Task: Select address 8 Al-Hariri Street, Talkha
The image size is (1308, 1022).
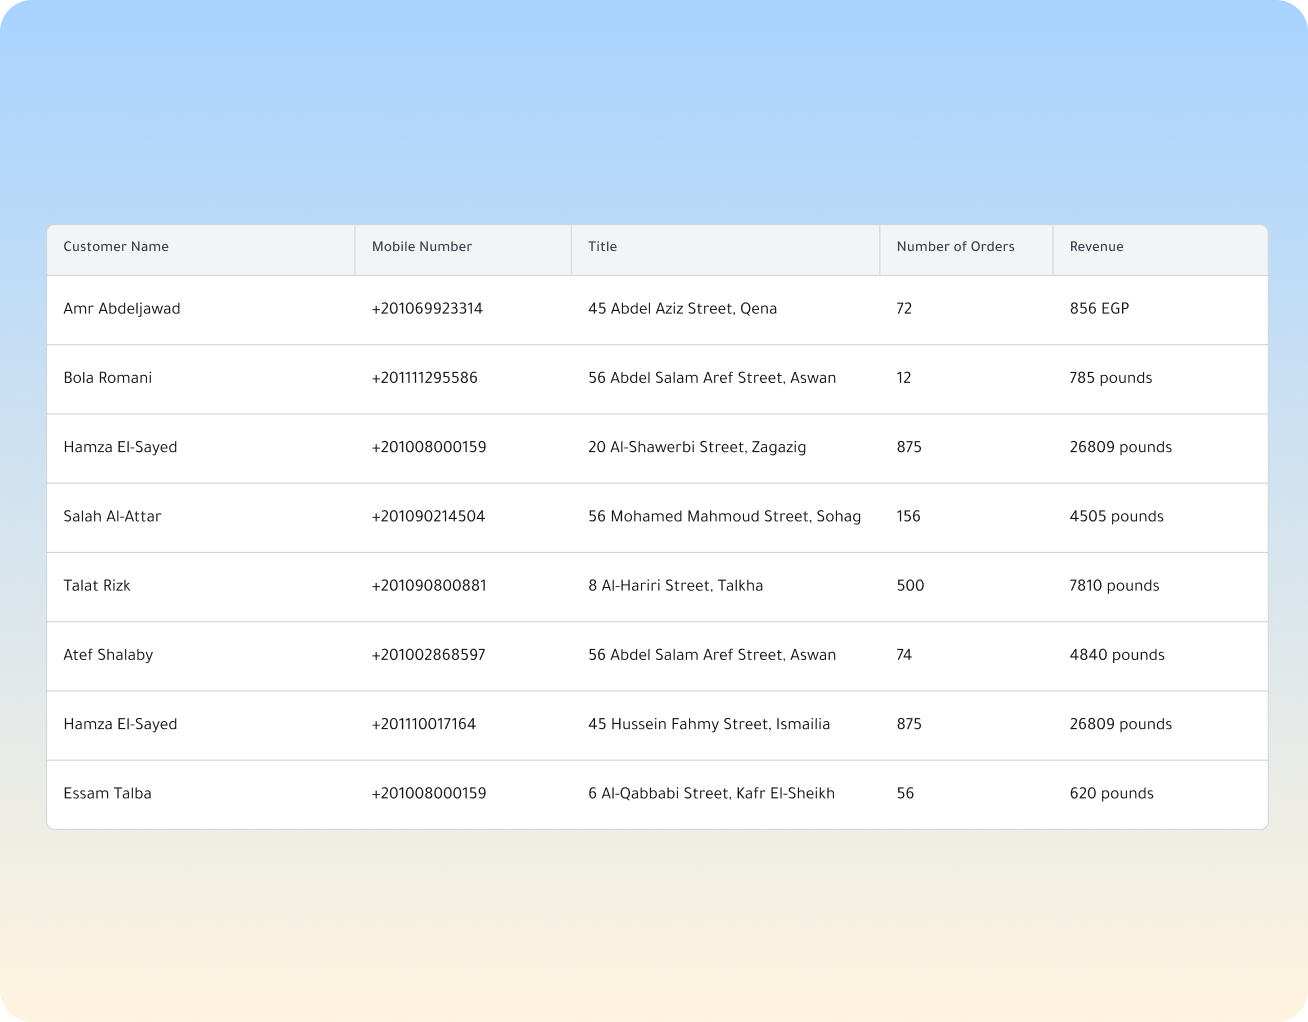Action: click(675, 586)
